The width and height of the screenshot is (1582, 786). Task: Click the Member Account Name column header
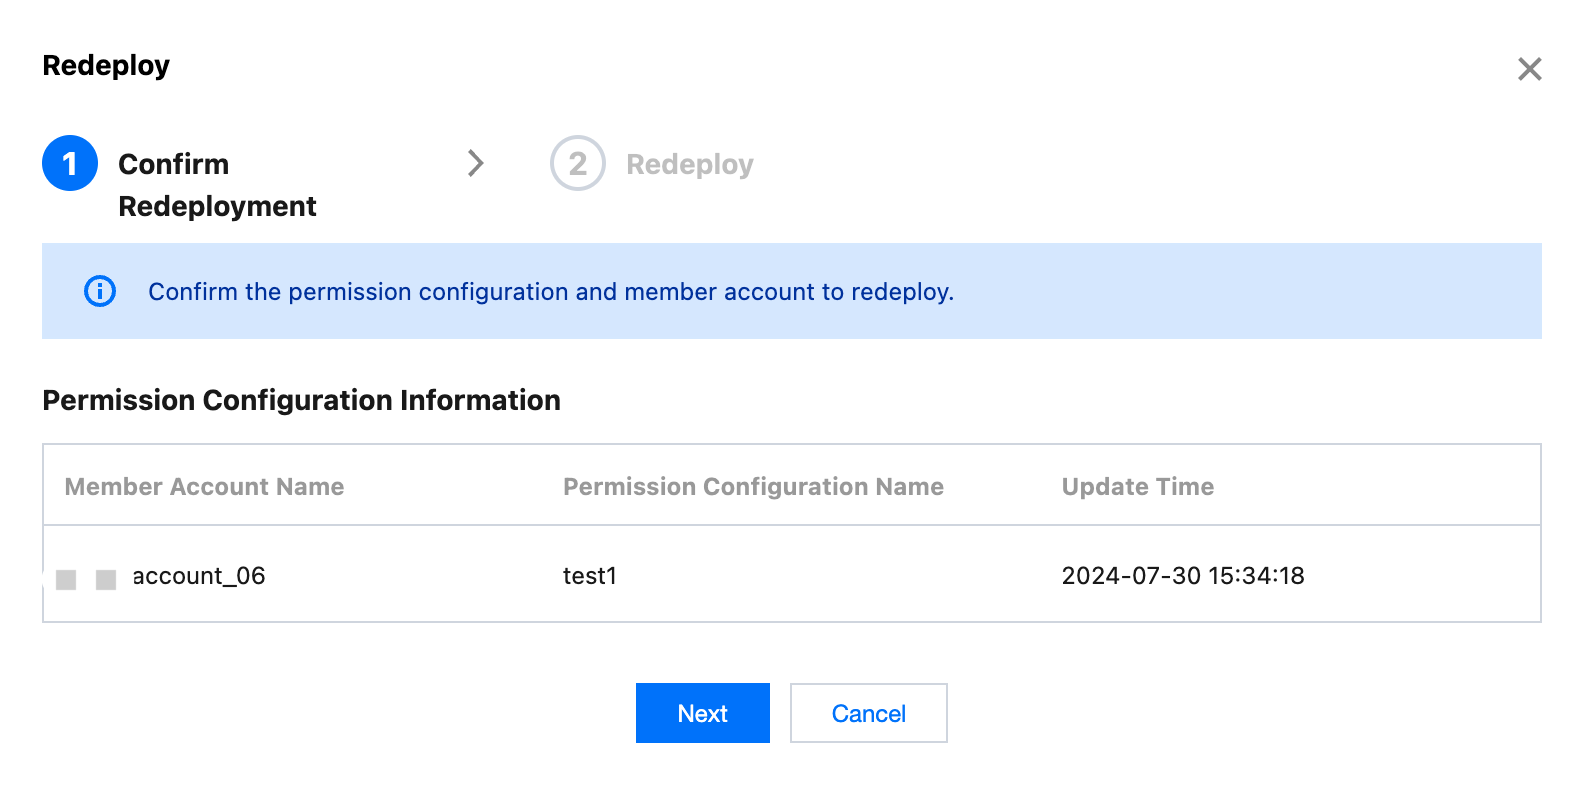(x=204, y=487)
